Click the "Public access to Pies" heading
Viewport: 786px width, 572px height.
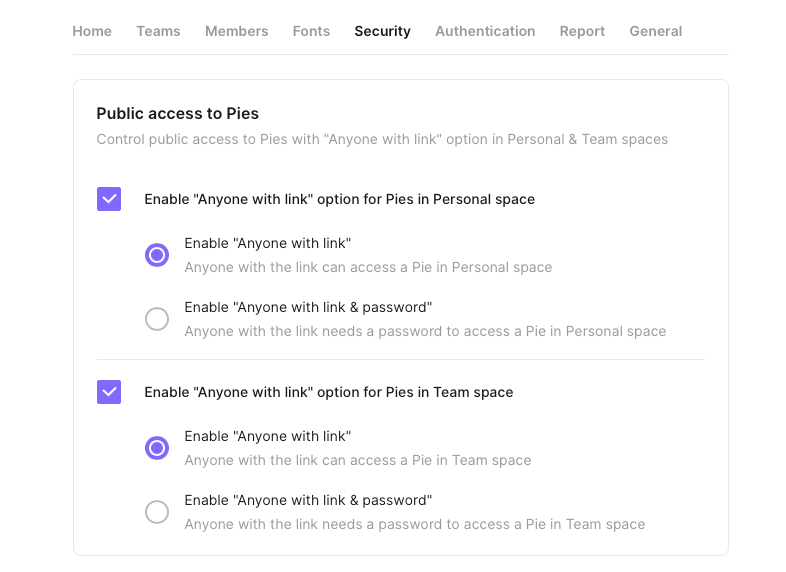178,114
